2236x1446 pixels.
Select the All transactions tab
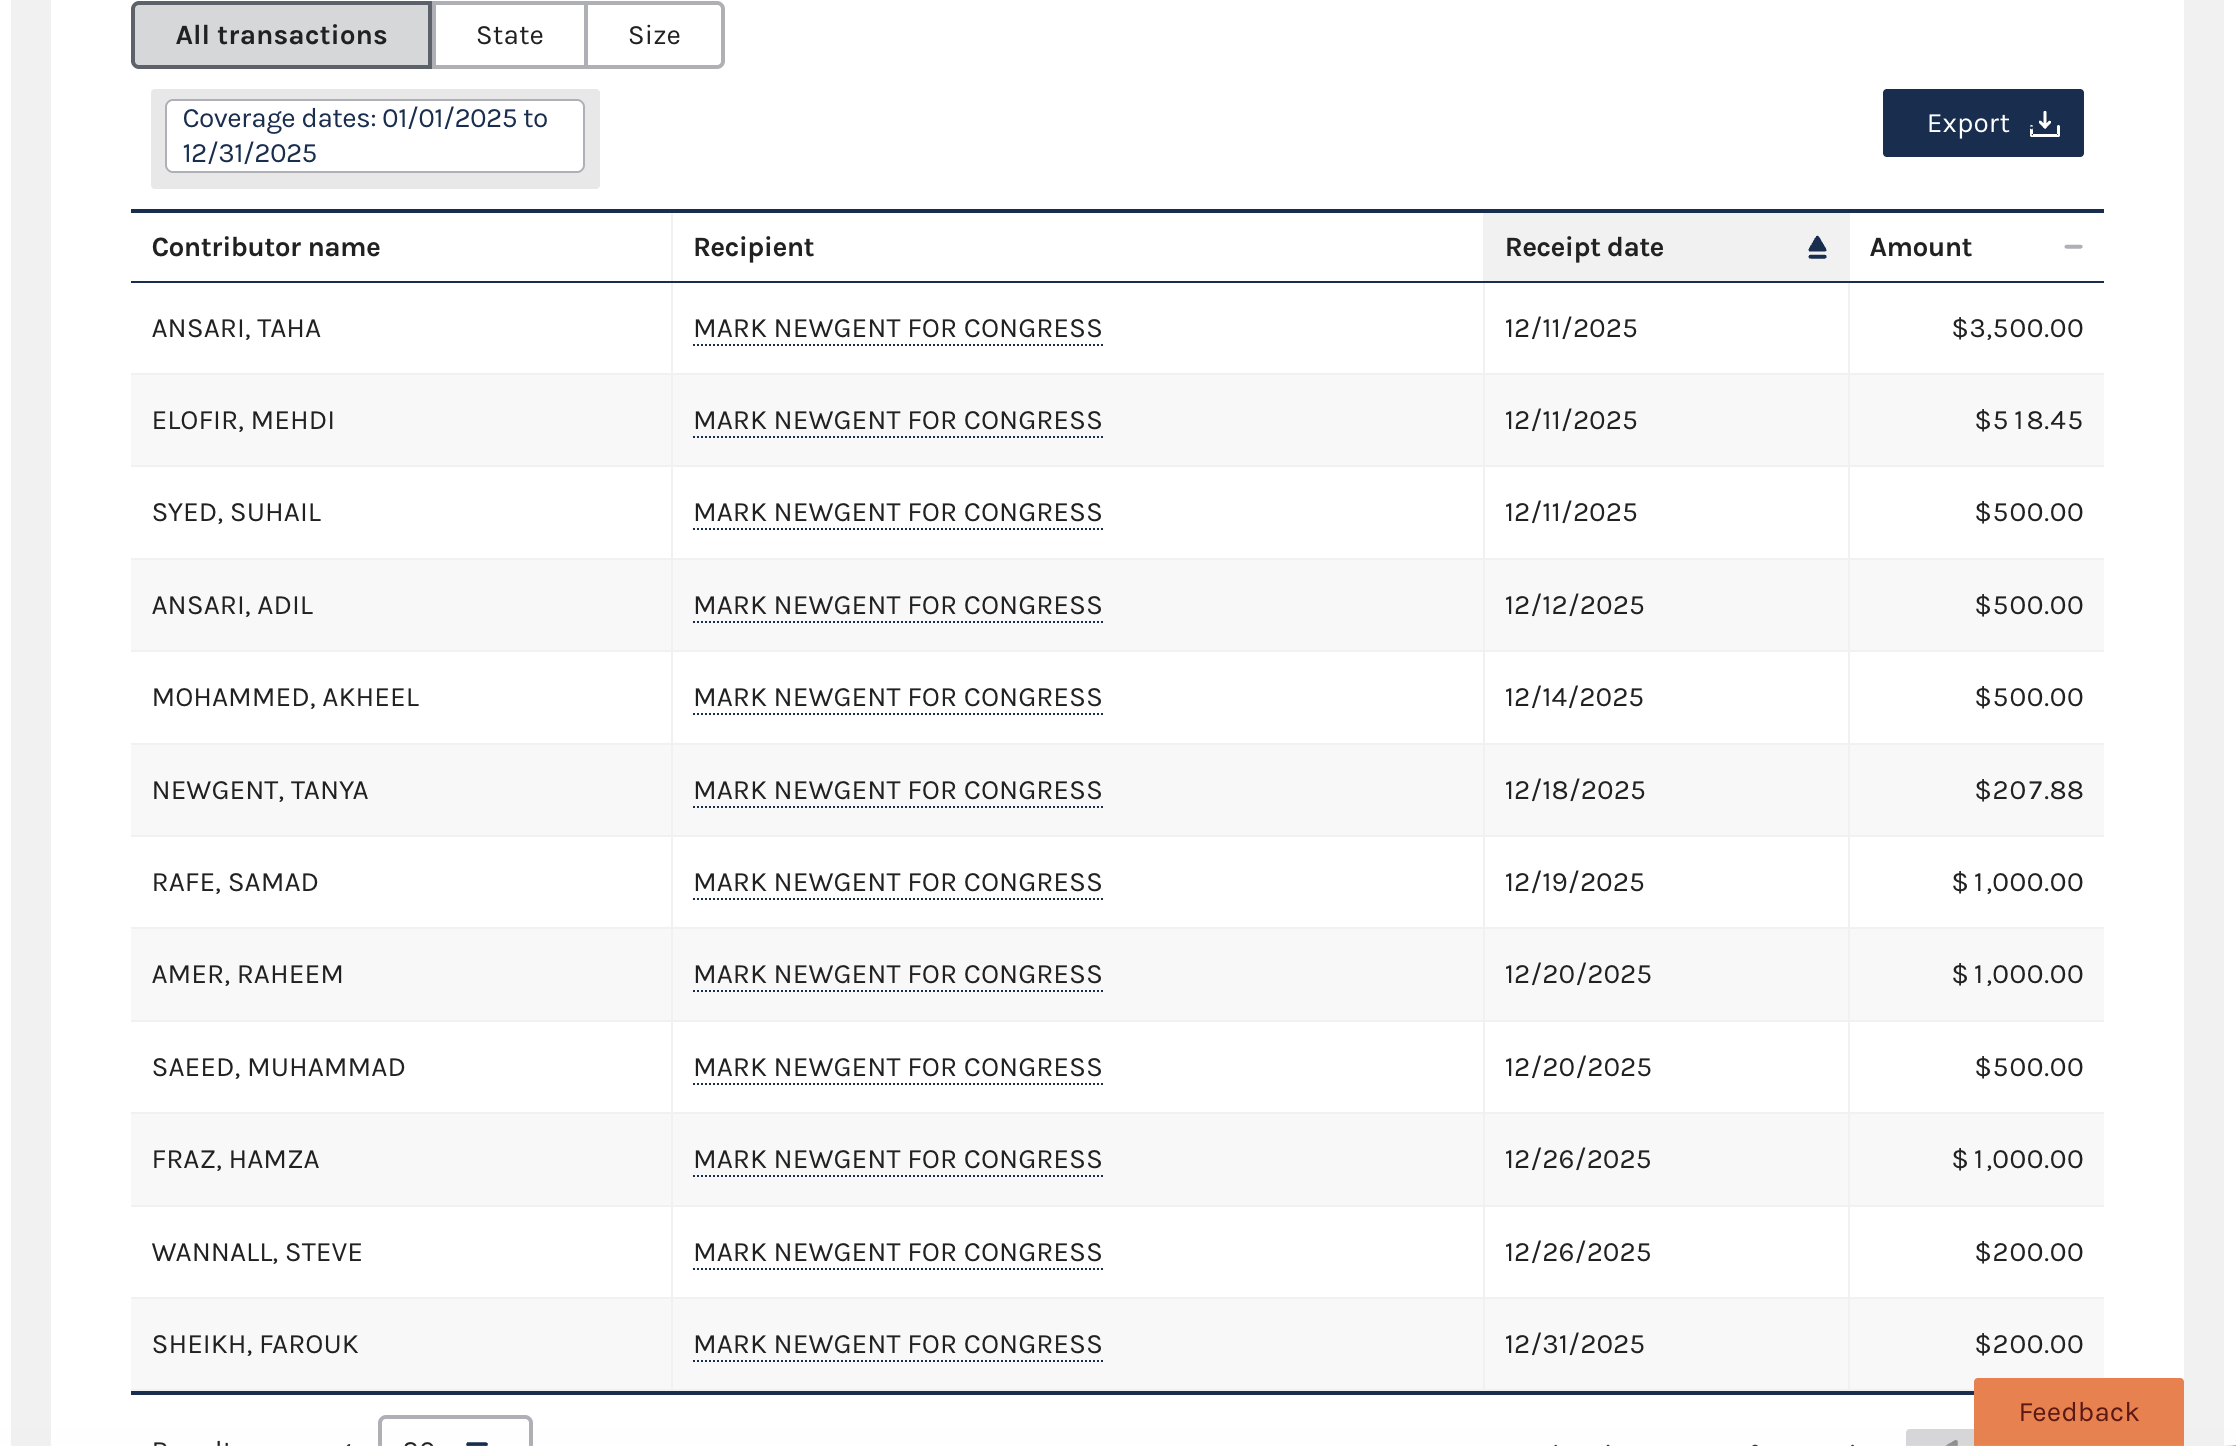(x=281, y=35)
